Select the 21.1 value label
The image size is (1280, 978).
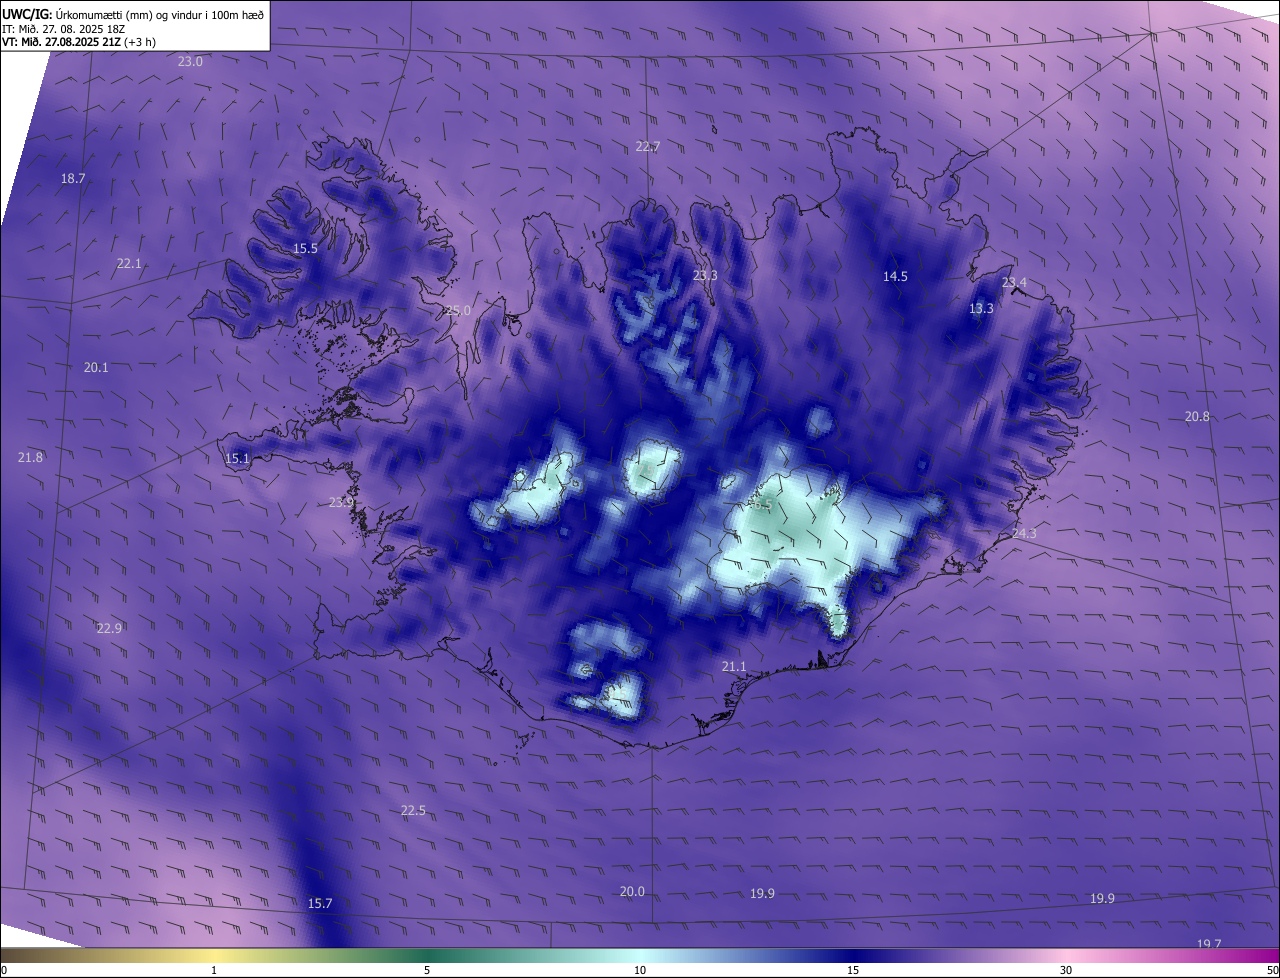coord(734,667)
